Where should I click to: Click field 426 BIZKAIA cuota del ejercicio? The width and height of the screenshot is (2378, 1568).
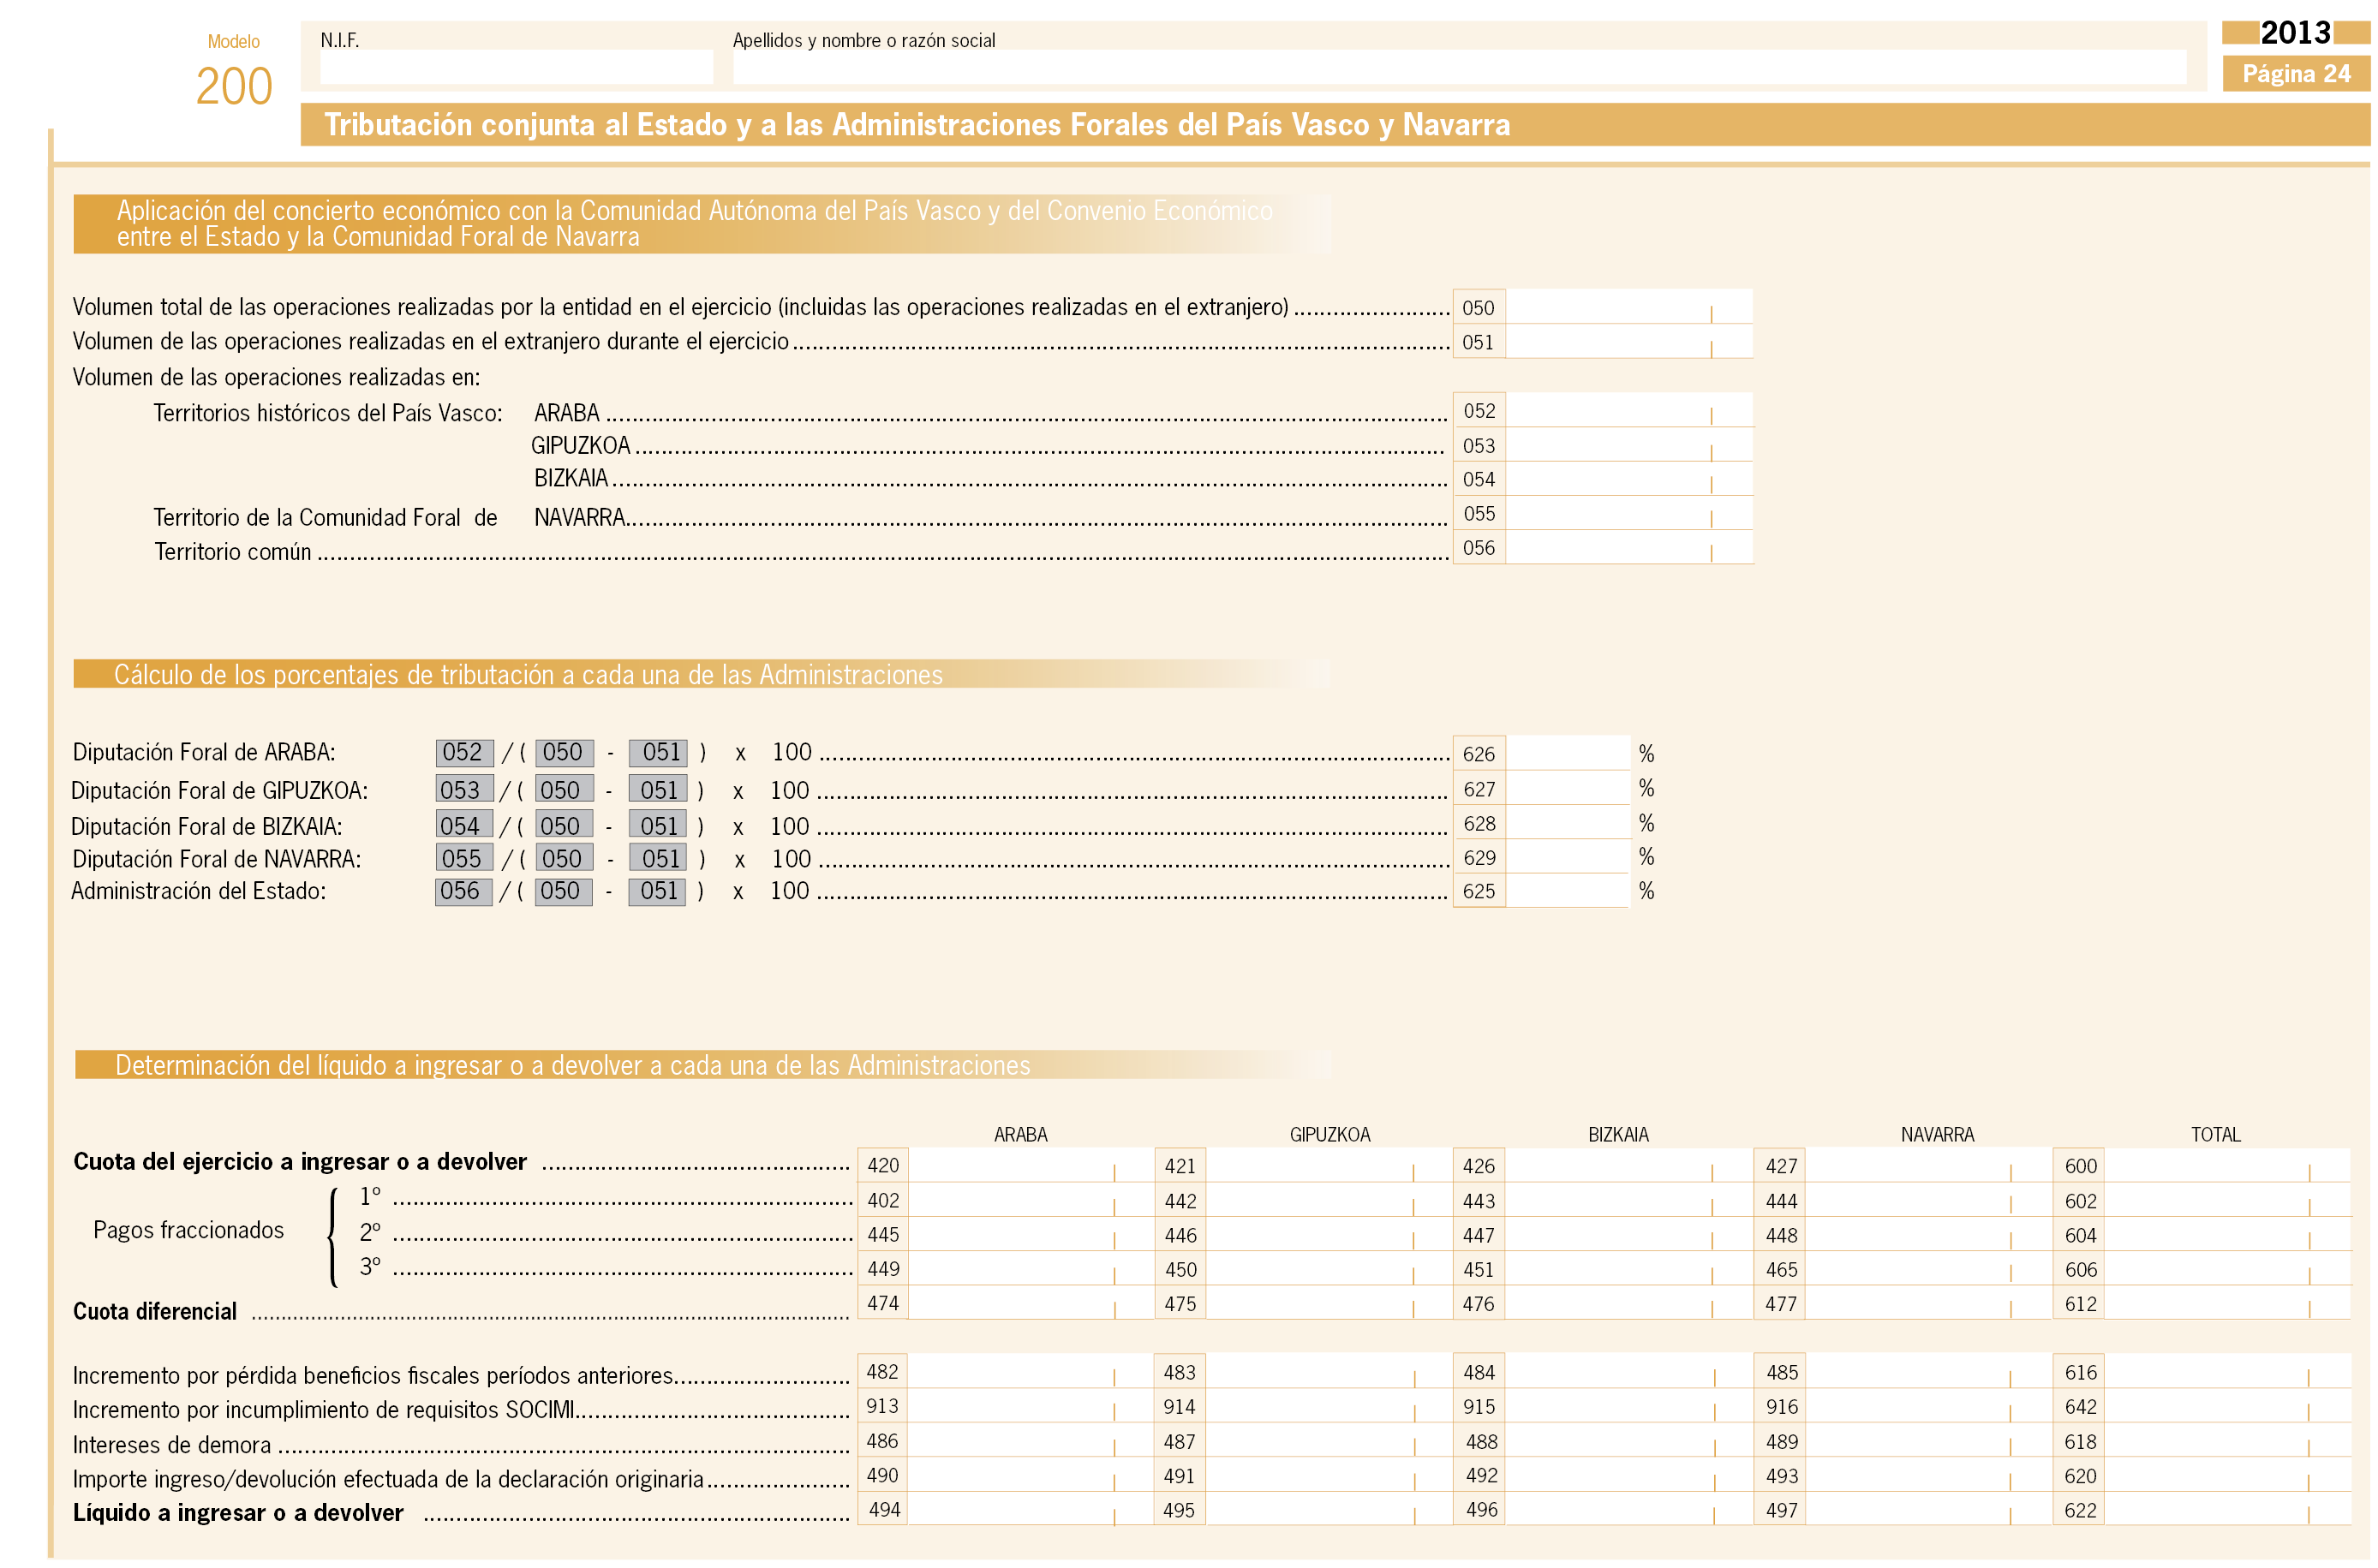(x=1628, y=1165)
